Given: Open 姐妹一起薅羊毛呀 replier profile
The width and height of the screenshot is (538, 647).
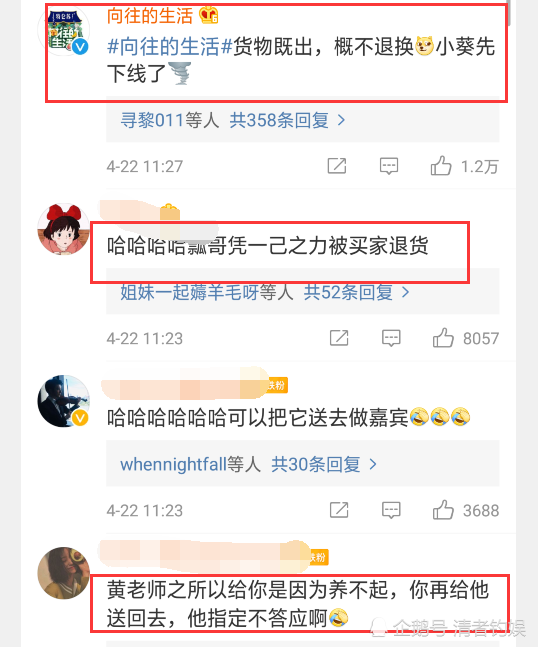Looking at the screenshot, I should (189, 293).
